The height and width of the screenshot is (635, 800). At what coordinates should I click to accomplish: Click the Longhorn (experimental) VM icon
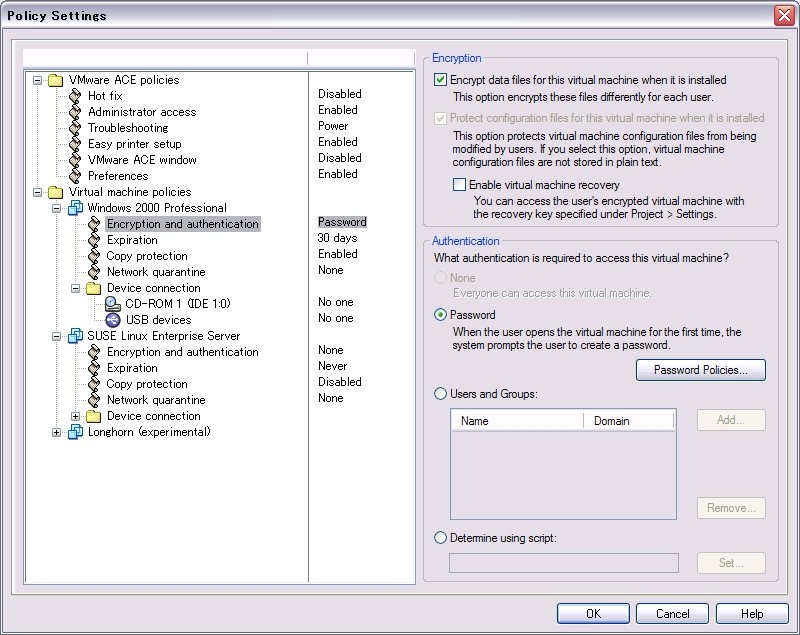coord(76,432)
